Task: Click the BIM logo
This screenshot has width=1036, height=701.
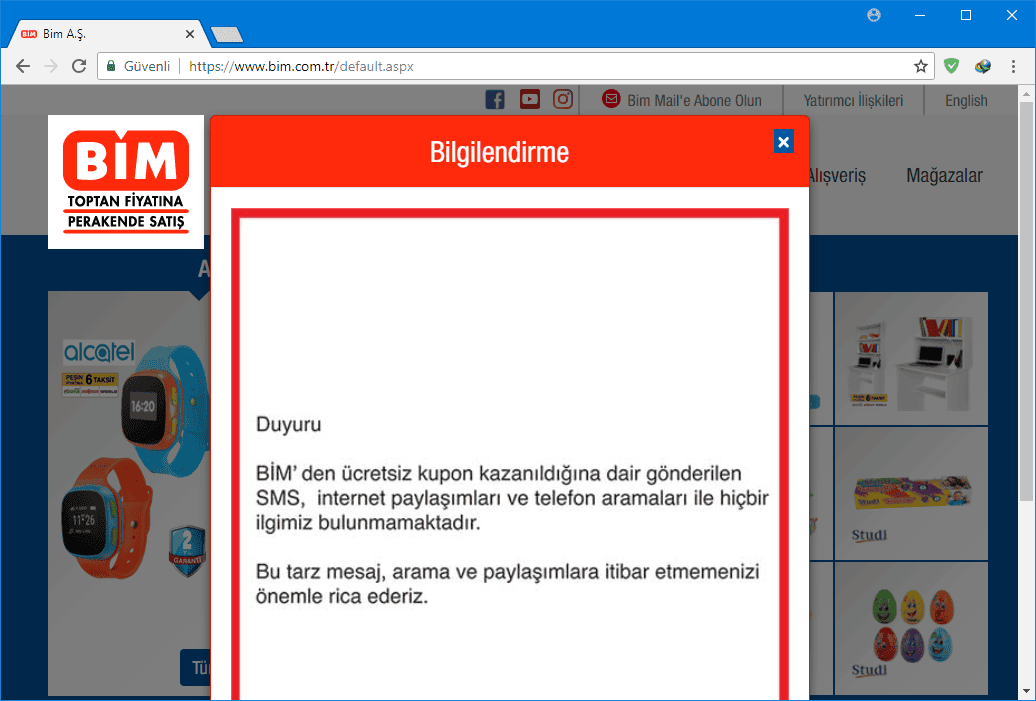Action: pyautogui.click(x=126, y=182)
